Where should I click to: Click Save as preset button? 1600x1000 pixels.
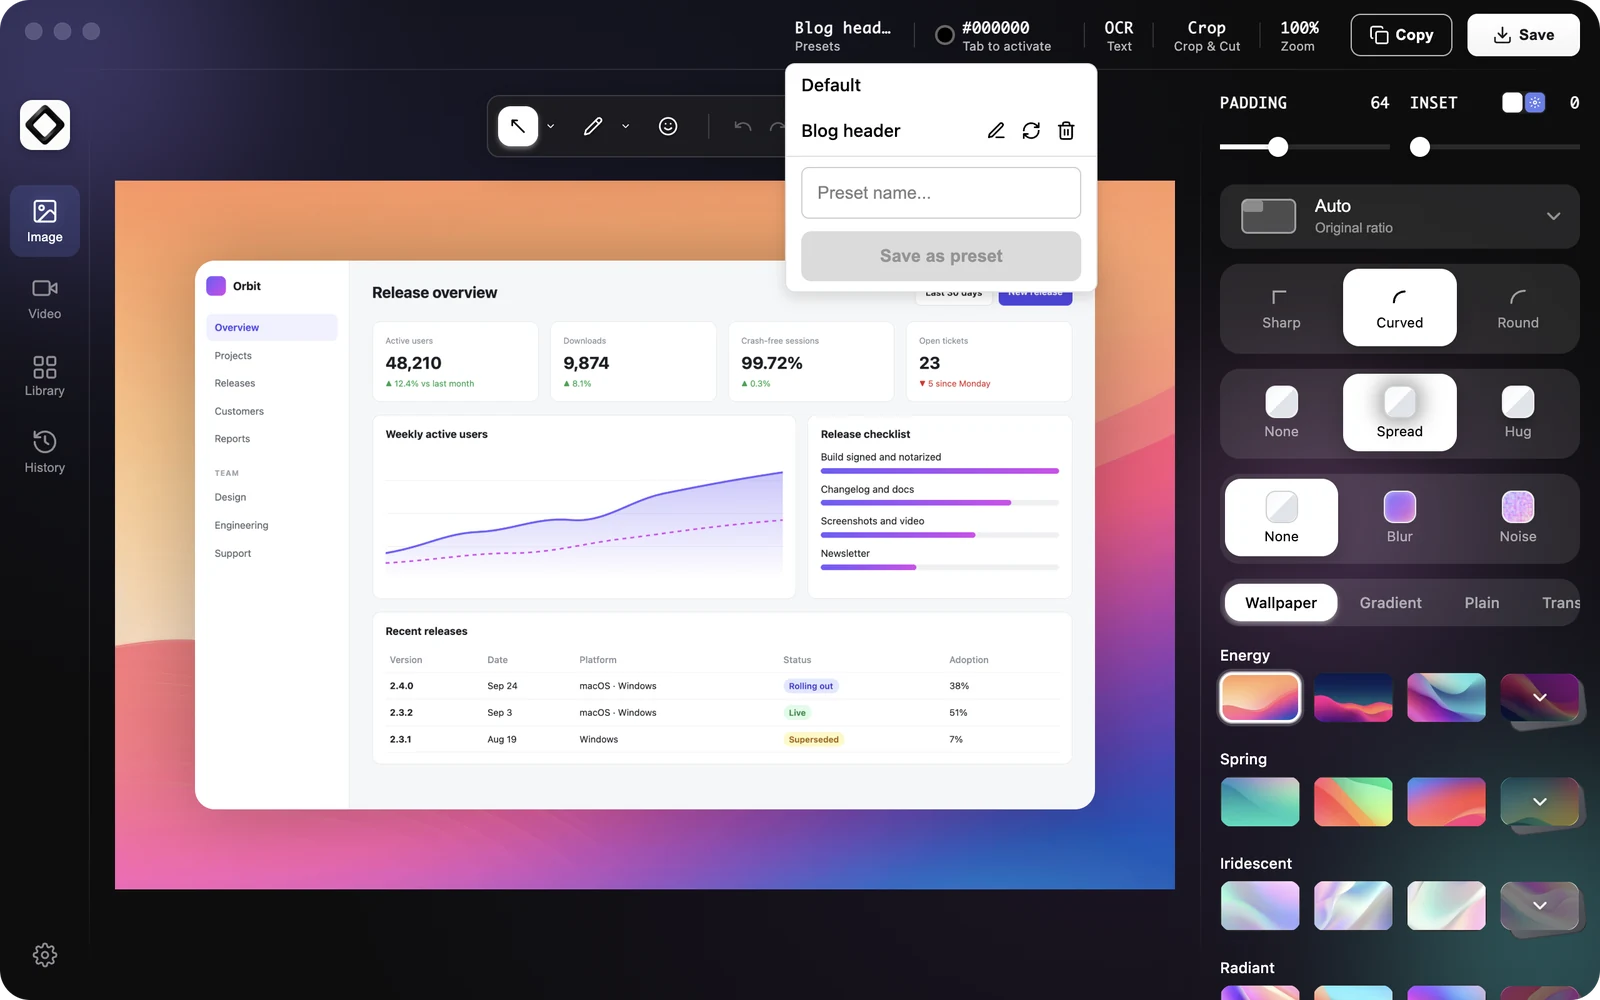click(x=941, y=256)
